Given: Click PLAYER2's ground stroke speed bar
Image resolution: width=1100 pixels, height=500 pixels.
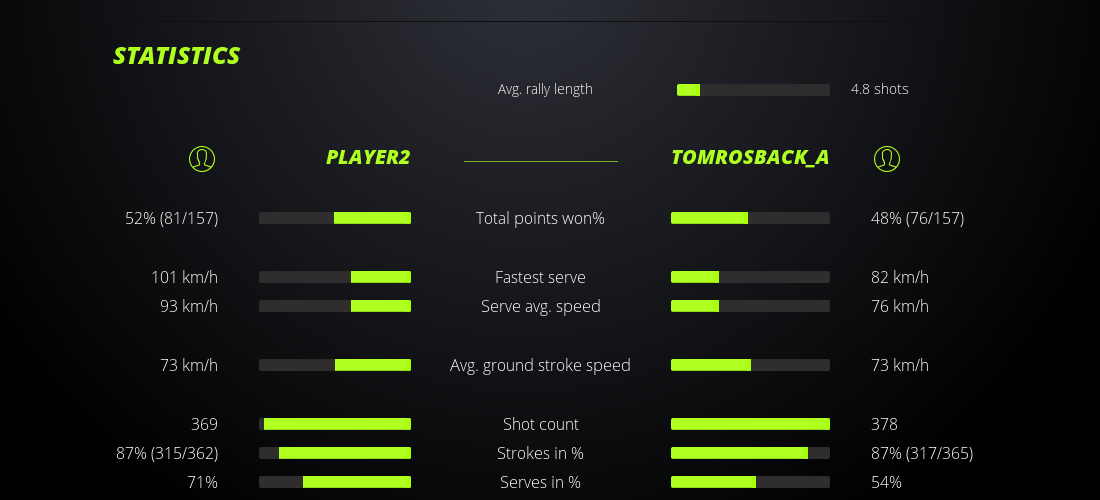Looking at the screenshot, I should click(x=335, y=365).
